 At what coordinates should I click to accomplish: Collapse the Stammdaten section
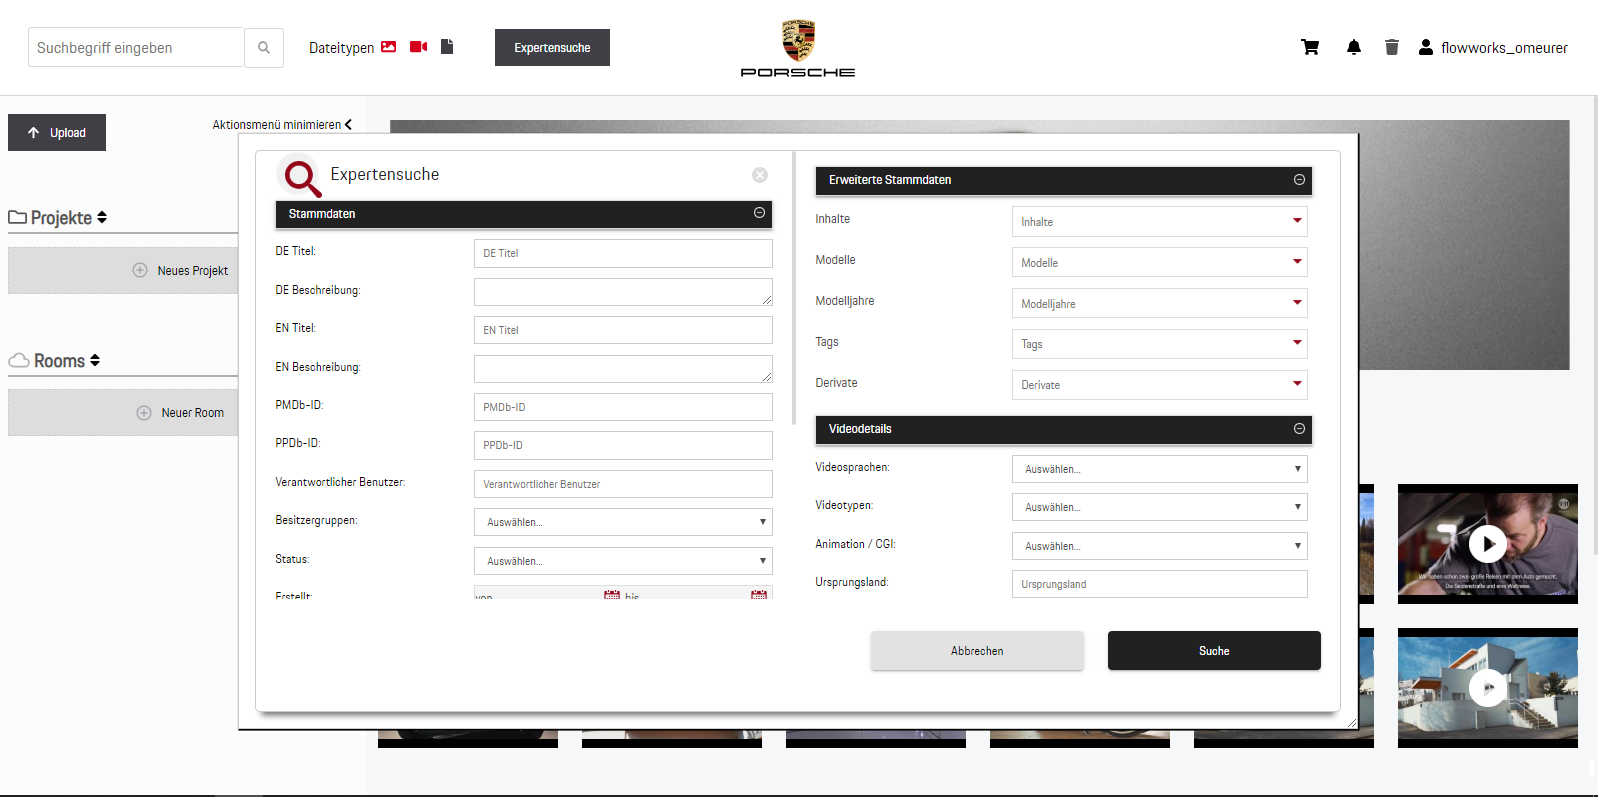[759, 213]
